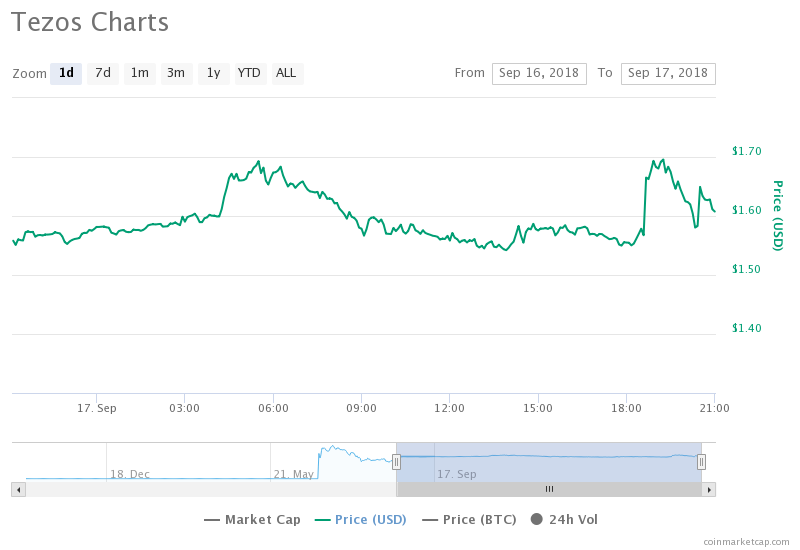Click the 18. Dec navigator label
This screenshot has height=550, width=800.
(130, 474)
